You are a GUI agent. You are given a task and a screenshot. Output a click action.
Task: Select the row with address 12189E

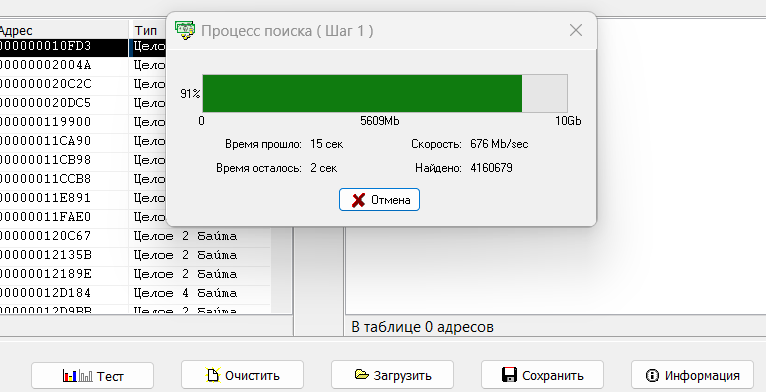coord(135,274)
